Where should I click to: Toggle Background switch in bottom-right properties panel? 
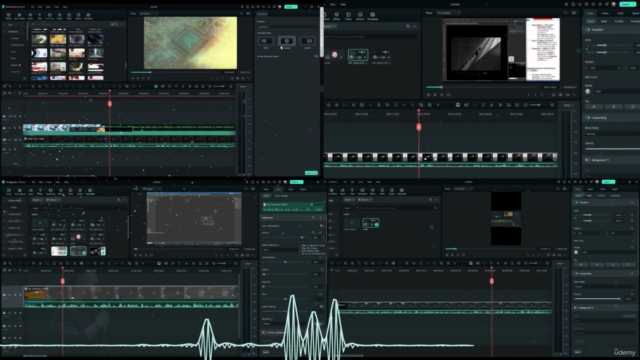(x=576, y=308)
